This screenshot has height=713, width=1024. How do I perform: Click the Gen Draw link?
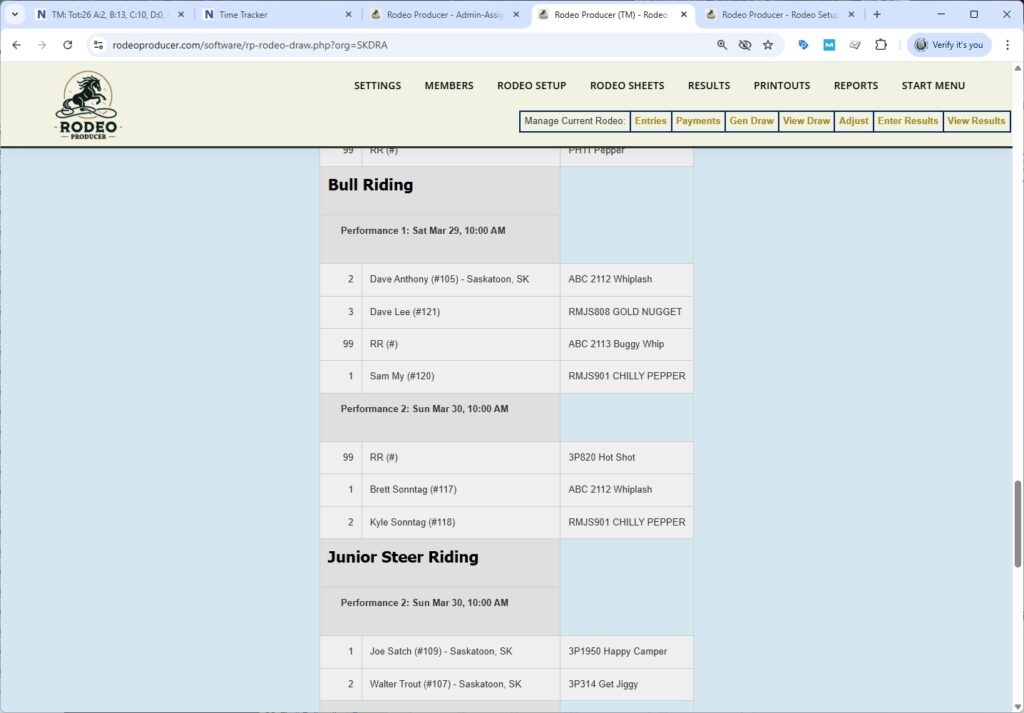coord(751,121)
